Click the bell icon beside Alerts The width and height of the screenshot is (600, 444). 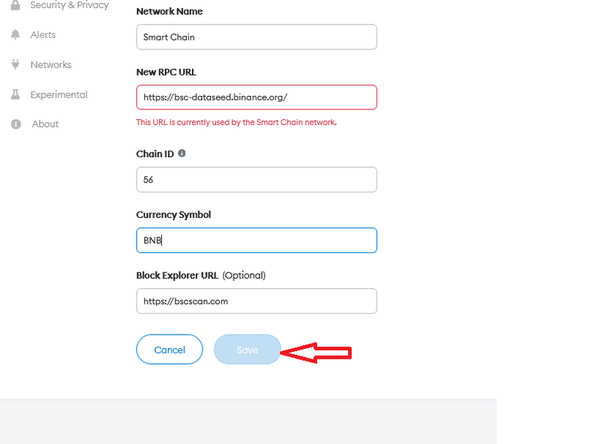[15, 35]
